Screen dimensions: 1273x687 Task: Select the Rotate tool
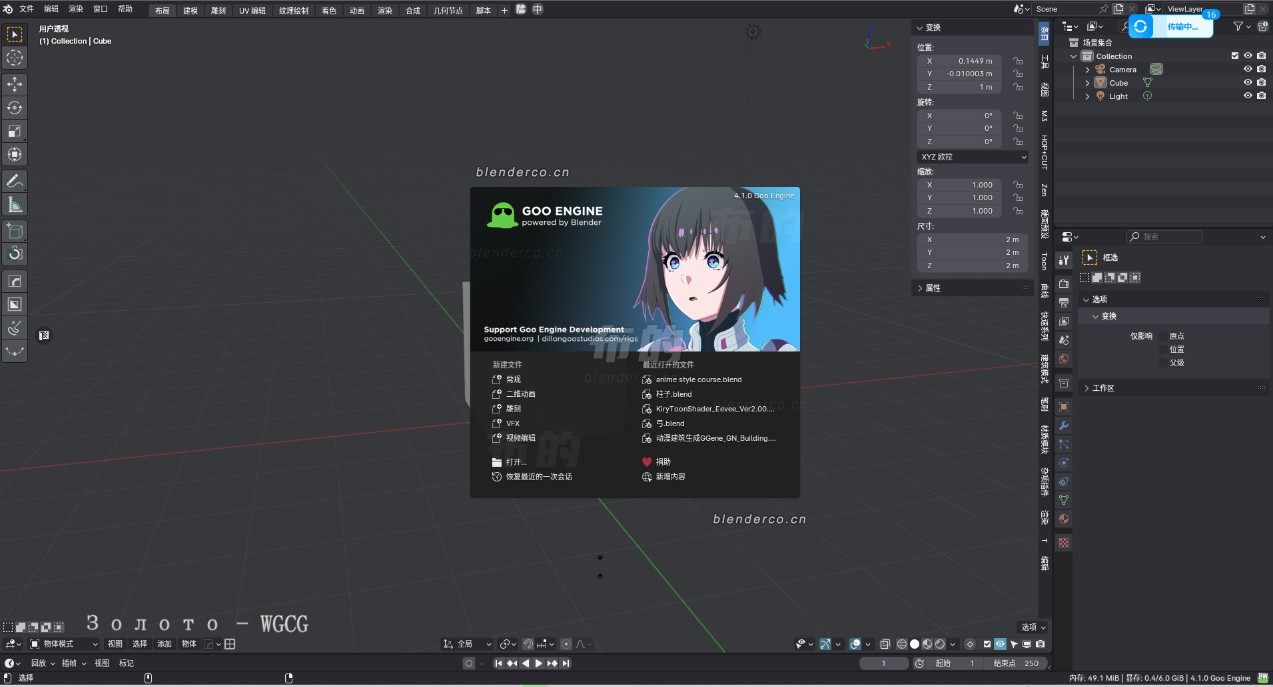tap(15, 108)
